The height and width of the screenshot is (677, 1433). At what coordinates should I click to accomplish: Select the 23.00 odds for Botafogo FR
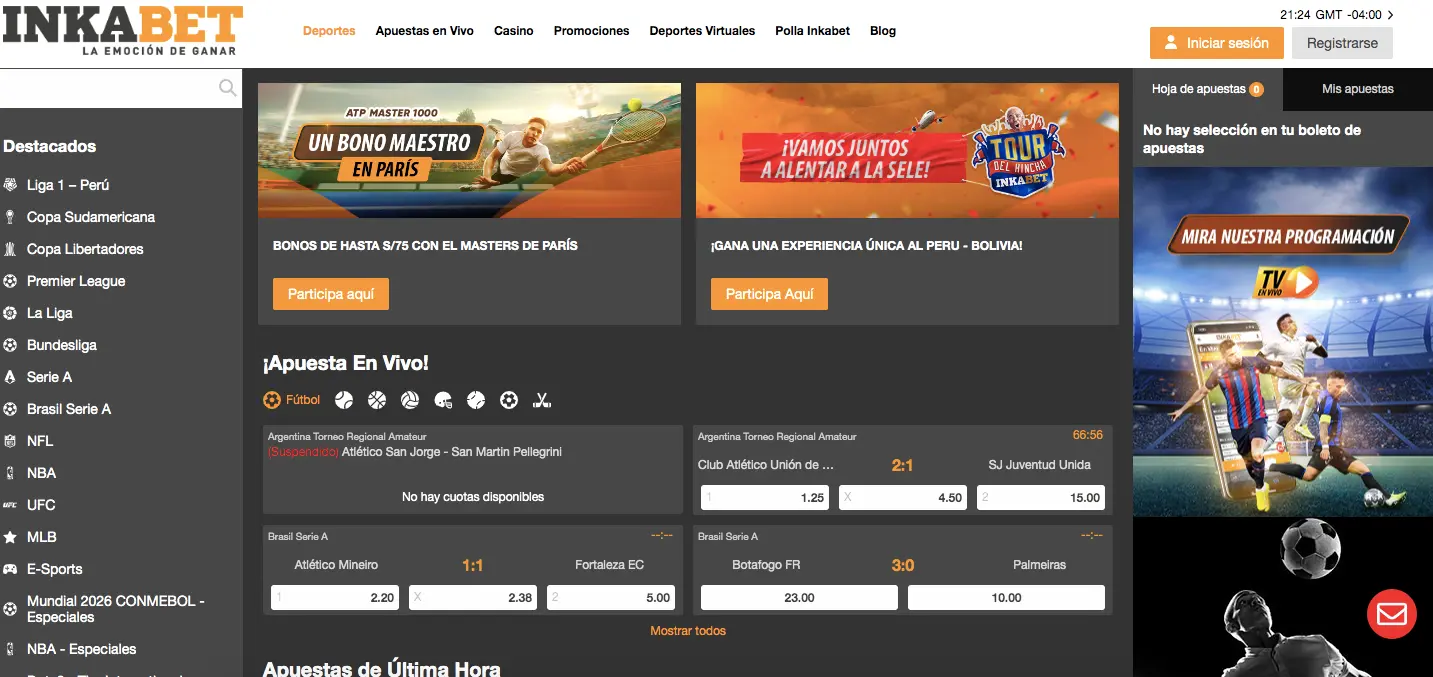[x=799, y=598]
